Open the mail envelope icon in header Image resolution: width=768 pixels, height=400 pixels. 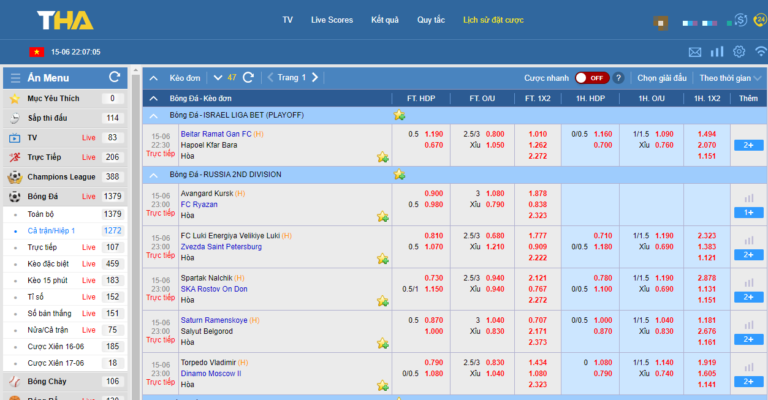point(695,51)
